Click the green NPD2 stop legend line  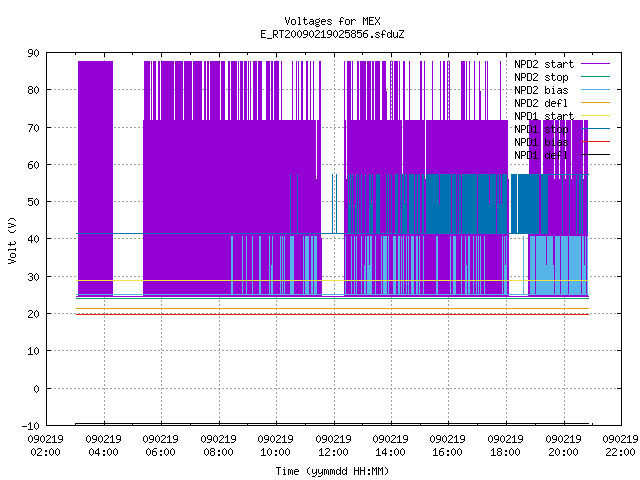[x=596, y=76]
